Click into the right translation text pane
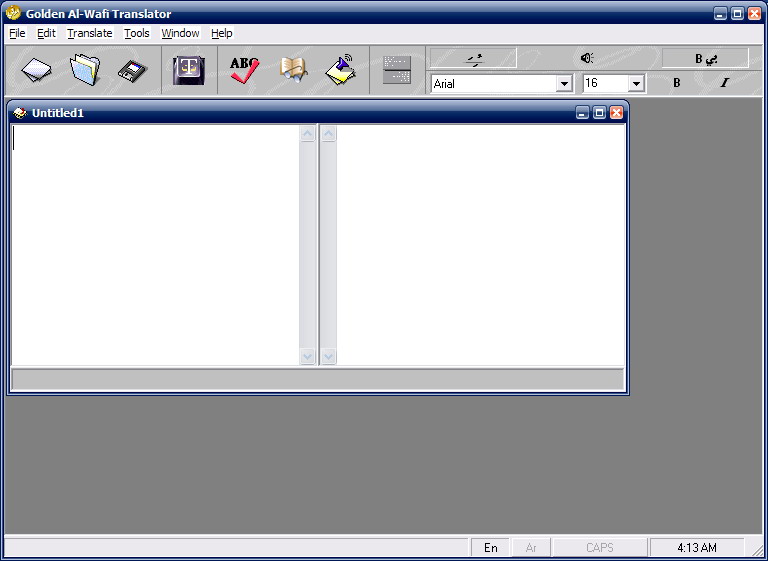 [481, 244]
